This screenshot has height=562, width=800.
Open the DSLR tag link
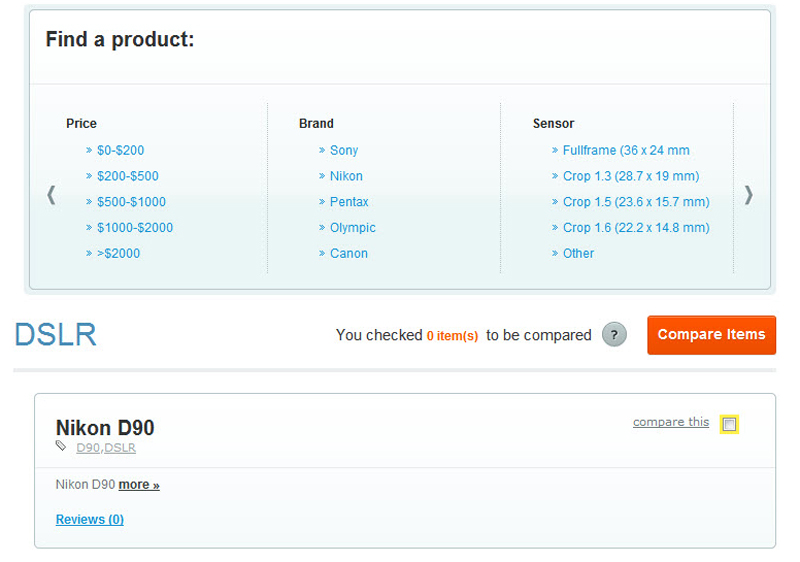tap(120, 448)
